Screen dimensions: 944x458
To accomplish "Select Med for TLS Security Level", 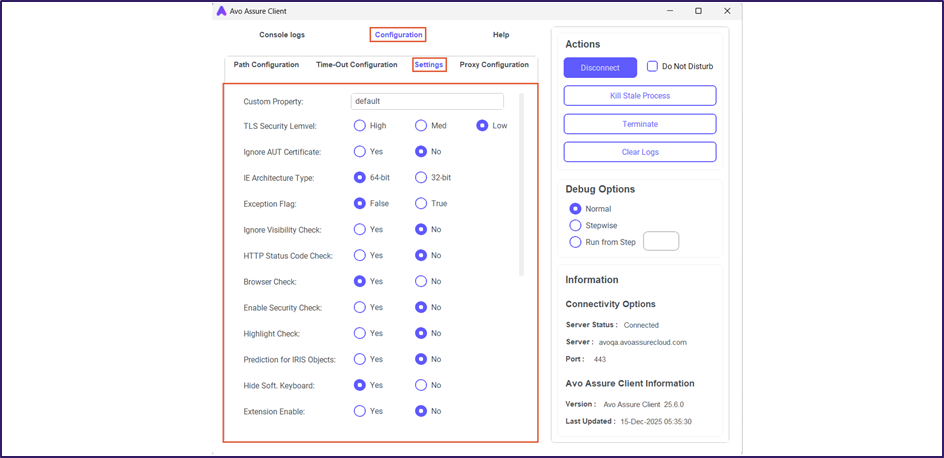I will 421,126.
